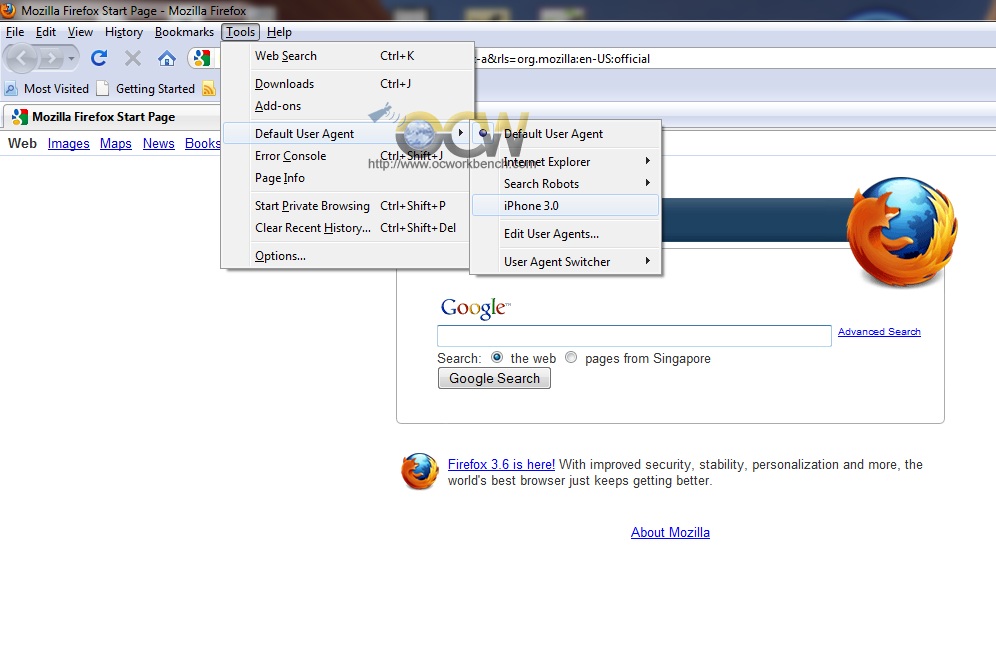
Task: Open the 'Firefox 3.6 is here!' link
Action: [501, 464]
